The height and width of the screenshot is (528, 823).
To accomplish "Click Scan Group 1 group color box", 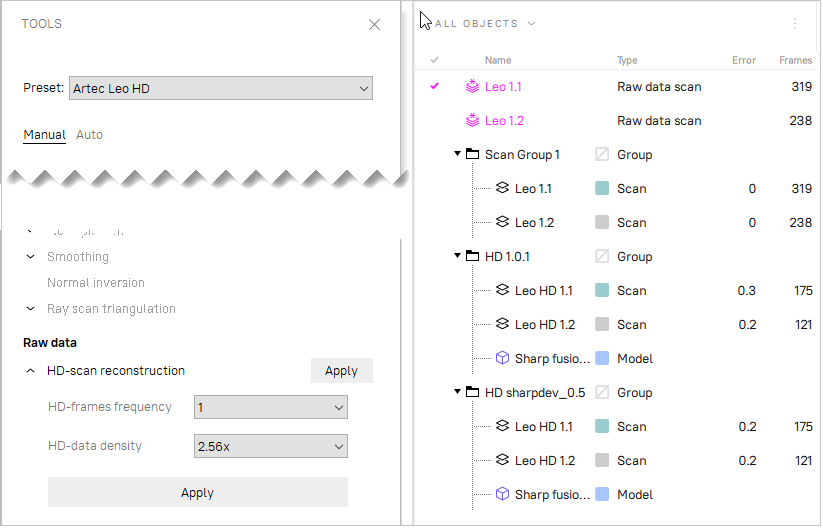I will click(x=602, y=154).
